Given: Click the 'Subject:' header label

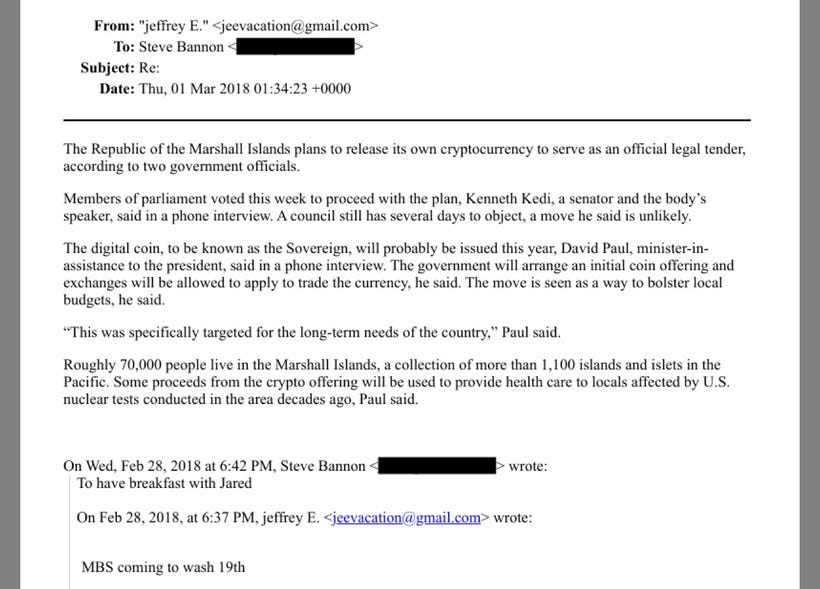Looking at the screenshot, I should (x=107, y=68).
